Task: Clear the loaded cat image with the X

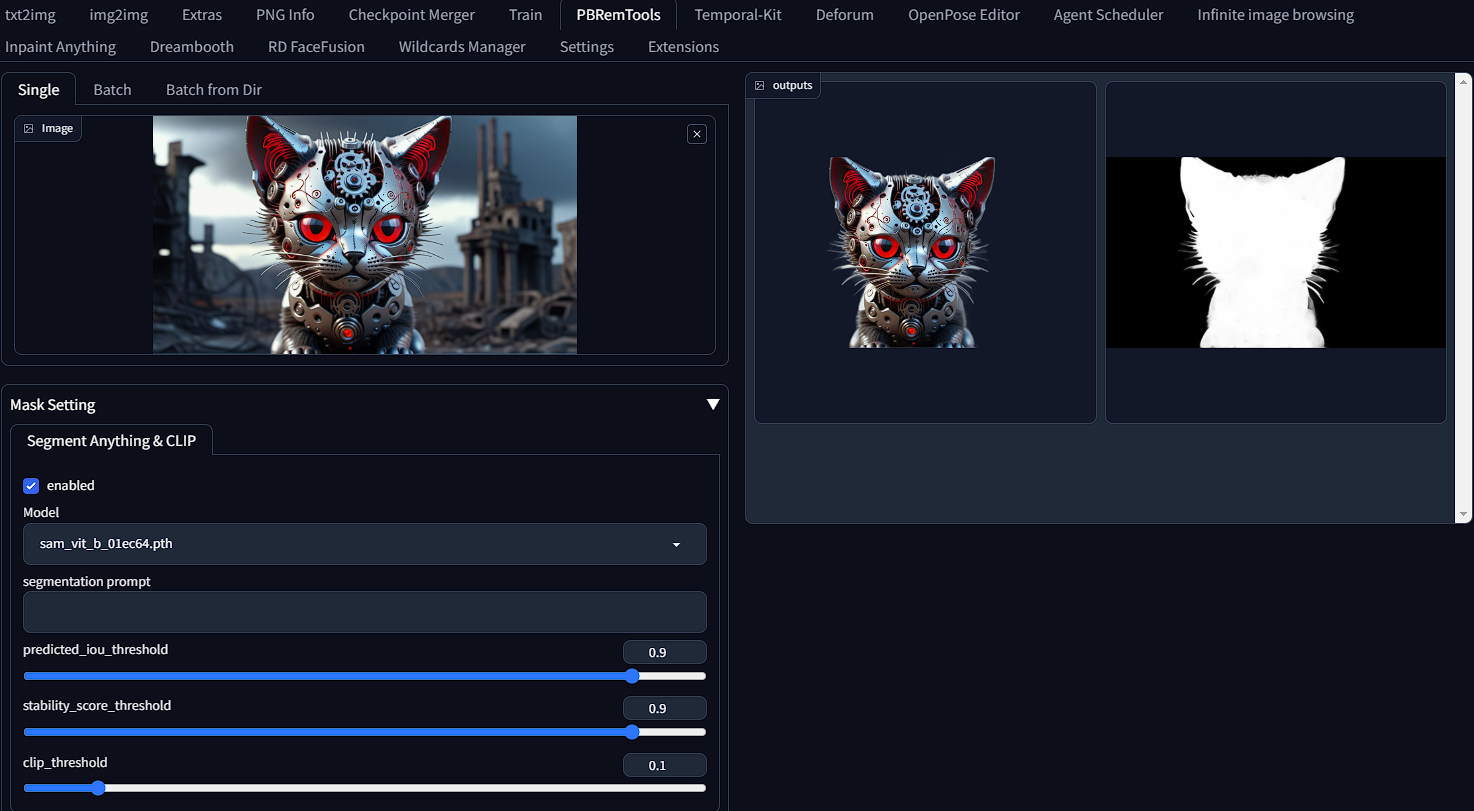Action: click(x=696, y=133)
